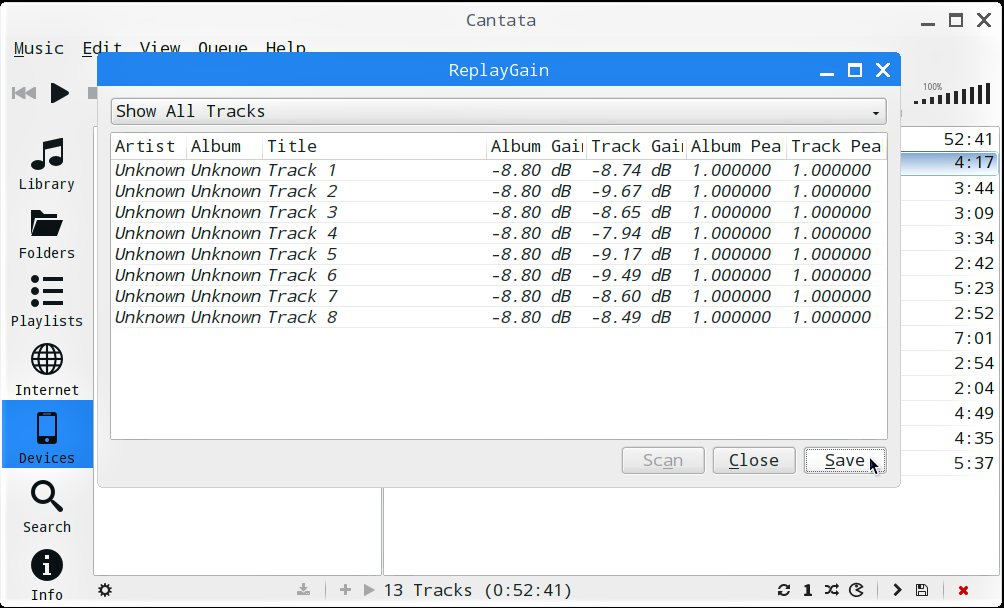Open the Edit menu

[x=102, y=48]
